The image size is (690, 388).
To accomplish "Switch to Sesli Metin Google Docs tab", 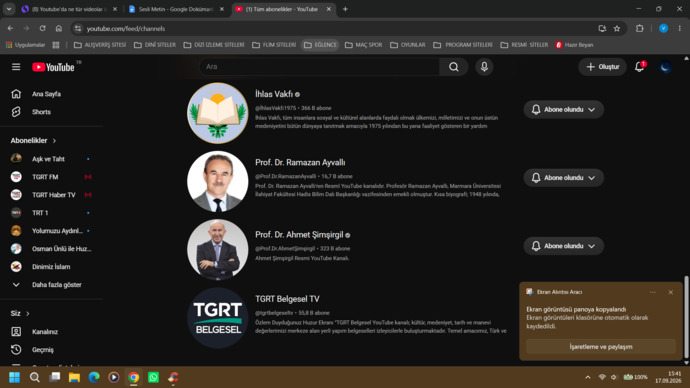I will (x=176, y=9).
